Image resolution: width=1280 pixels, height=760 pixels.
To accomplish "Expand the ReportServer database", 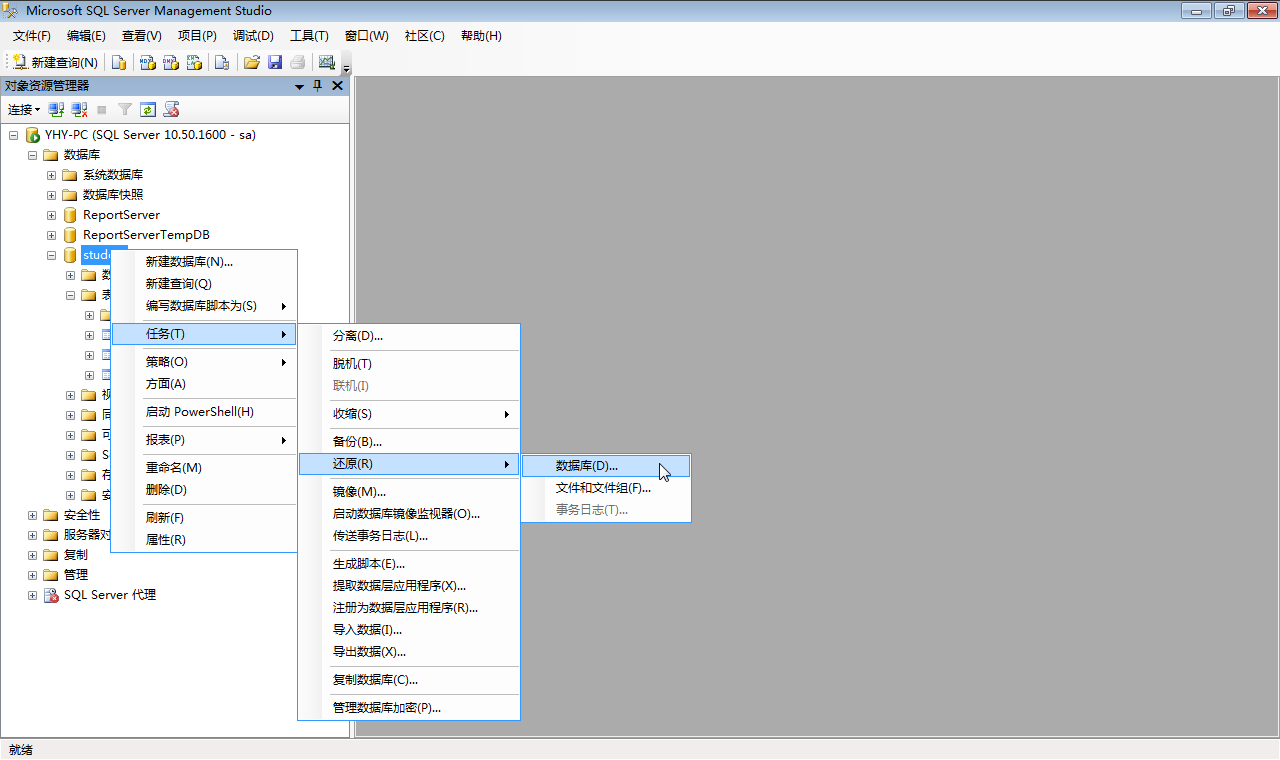I will click(x=51, y=215).
